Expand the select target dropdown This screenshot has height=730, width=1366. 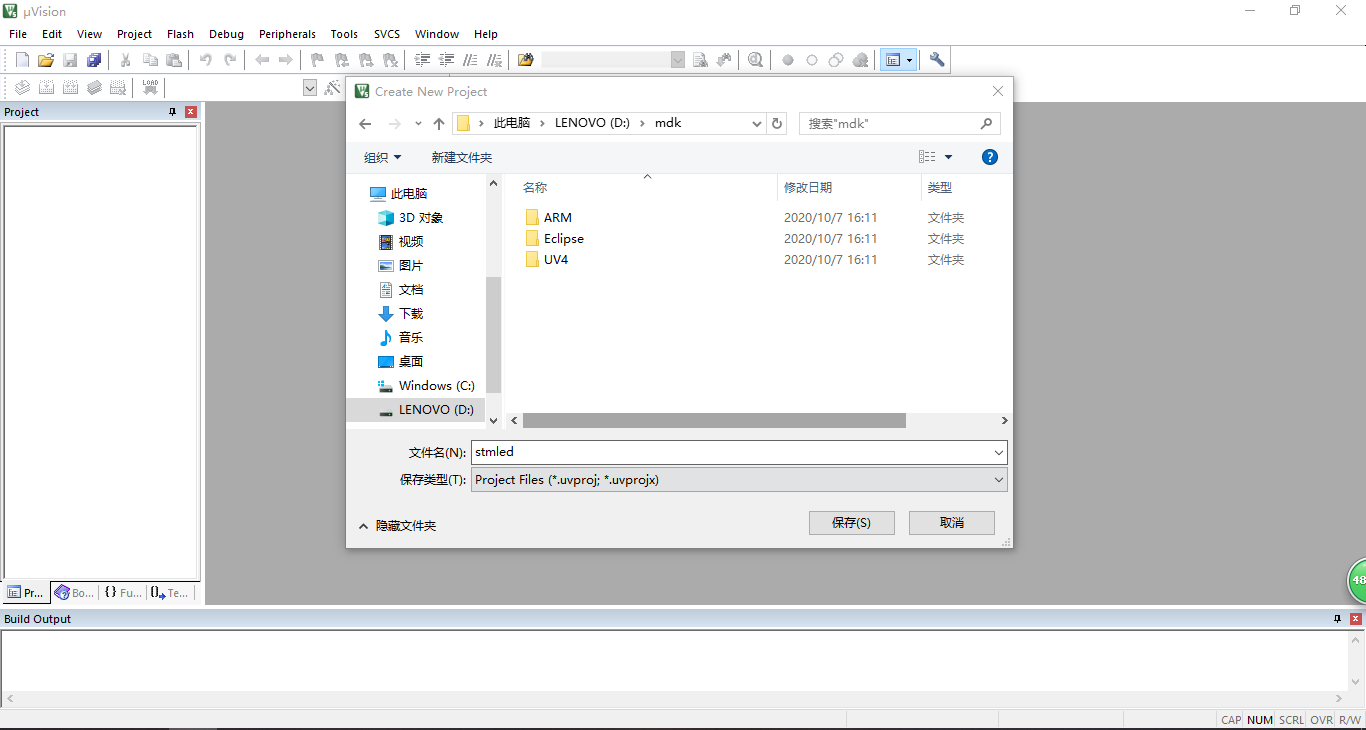310,88
